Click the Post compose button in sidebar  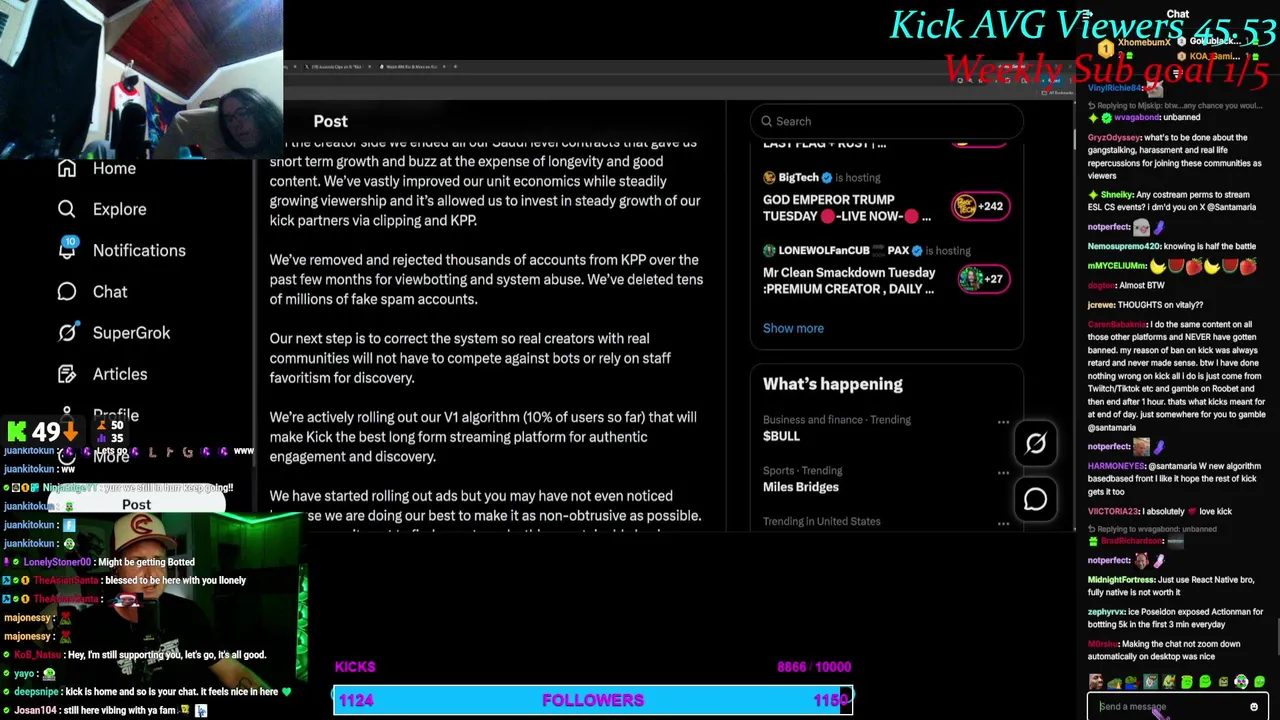pyautogui.click(x=137, y=504)
